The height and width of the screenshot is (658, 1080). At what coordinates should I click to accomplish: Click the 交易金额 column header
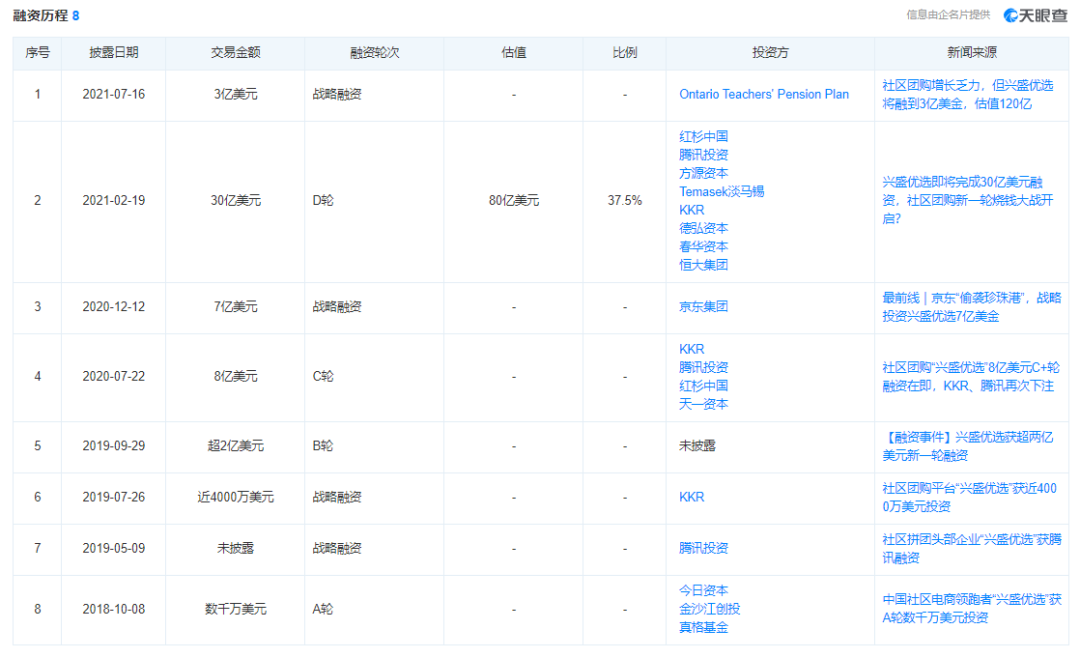pos(234,53)
